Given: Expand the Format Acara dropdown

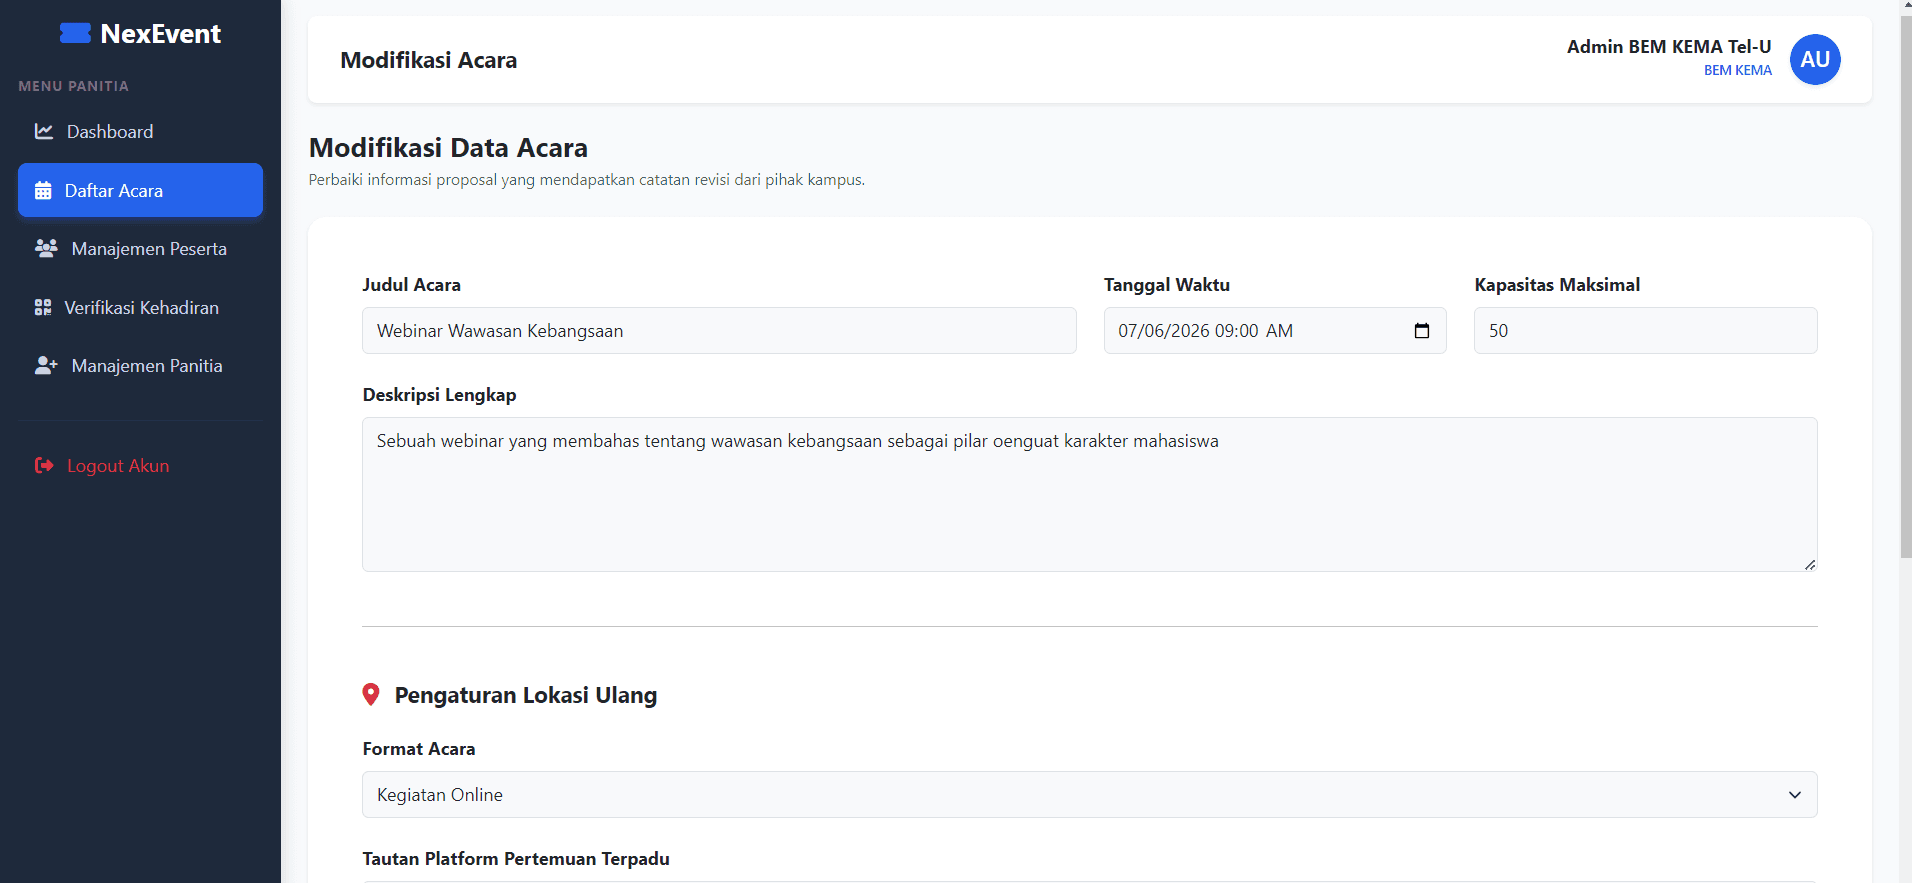Looking at the screenshot, I should 1089,795.
